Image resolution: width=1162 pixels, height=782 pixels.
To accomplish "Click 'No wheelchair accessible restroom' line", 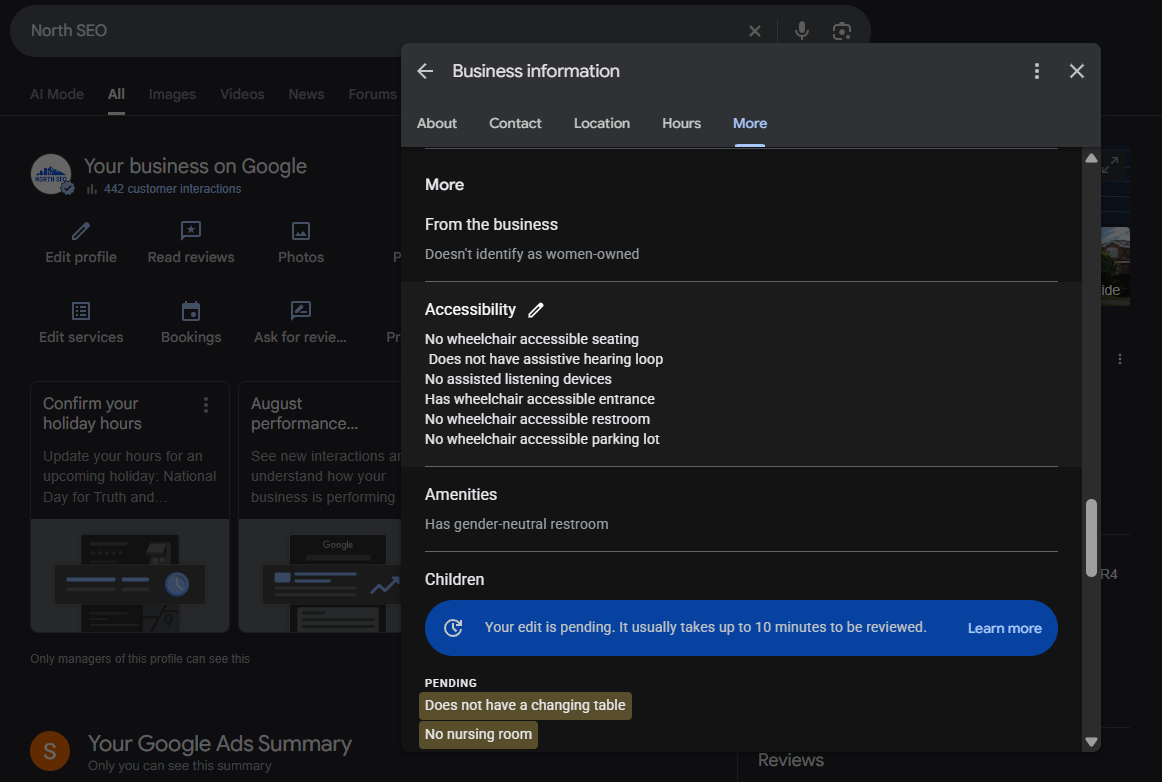I will [537, 420].
